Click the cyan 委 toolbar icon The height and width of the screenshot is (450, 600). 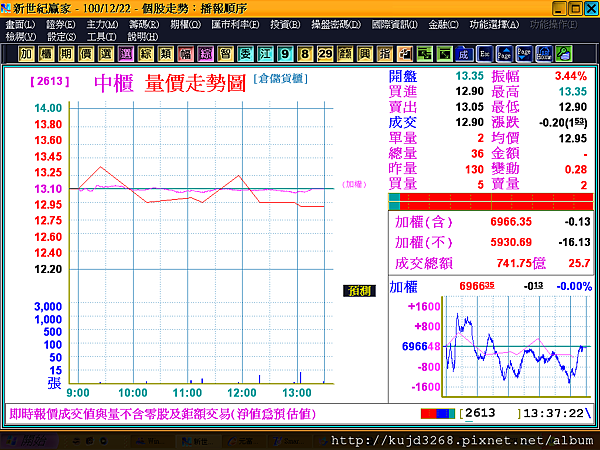(x=245, y=54)
